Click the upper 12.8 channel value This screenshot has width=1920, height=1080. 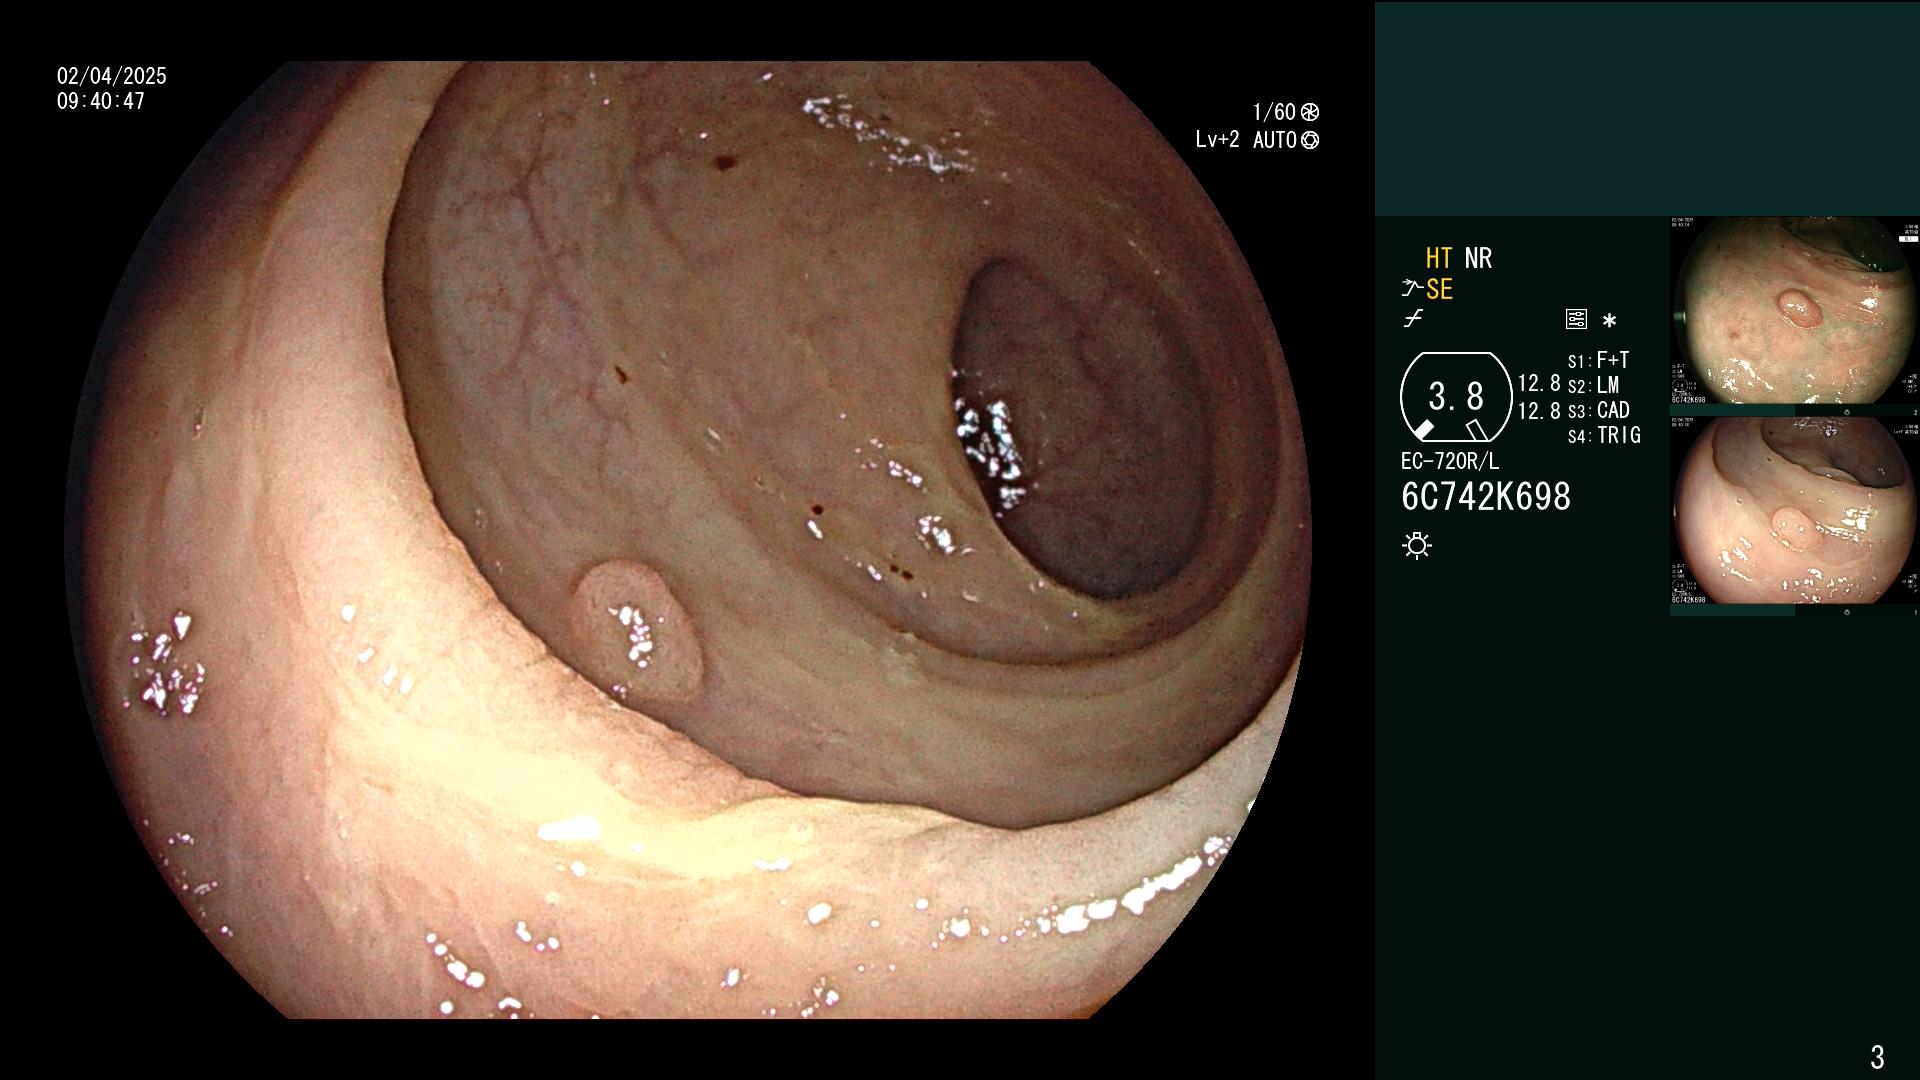(1539, 383)
